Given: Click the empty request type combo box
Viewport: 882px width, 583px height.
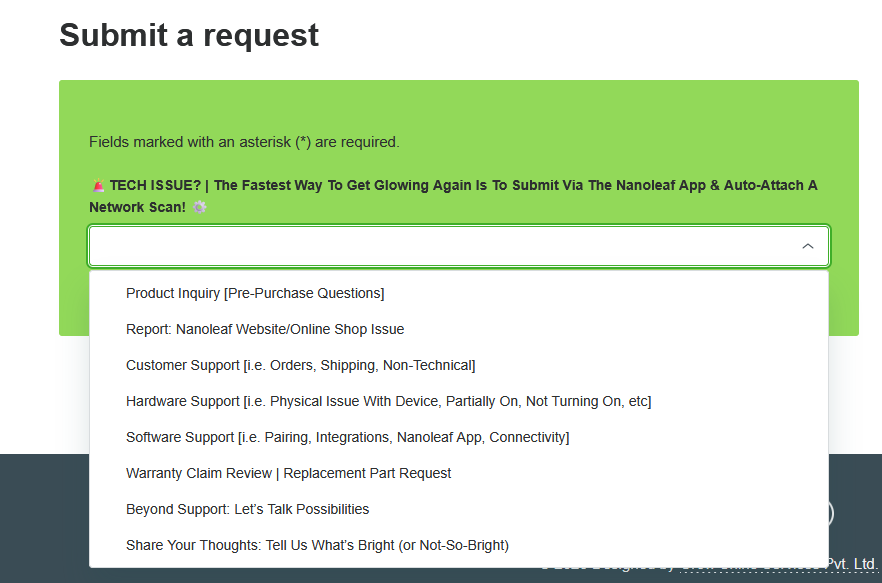Looking at the screenshot, I should click(458, 246).
